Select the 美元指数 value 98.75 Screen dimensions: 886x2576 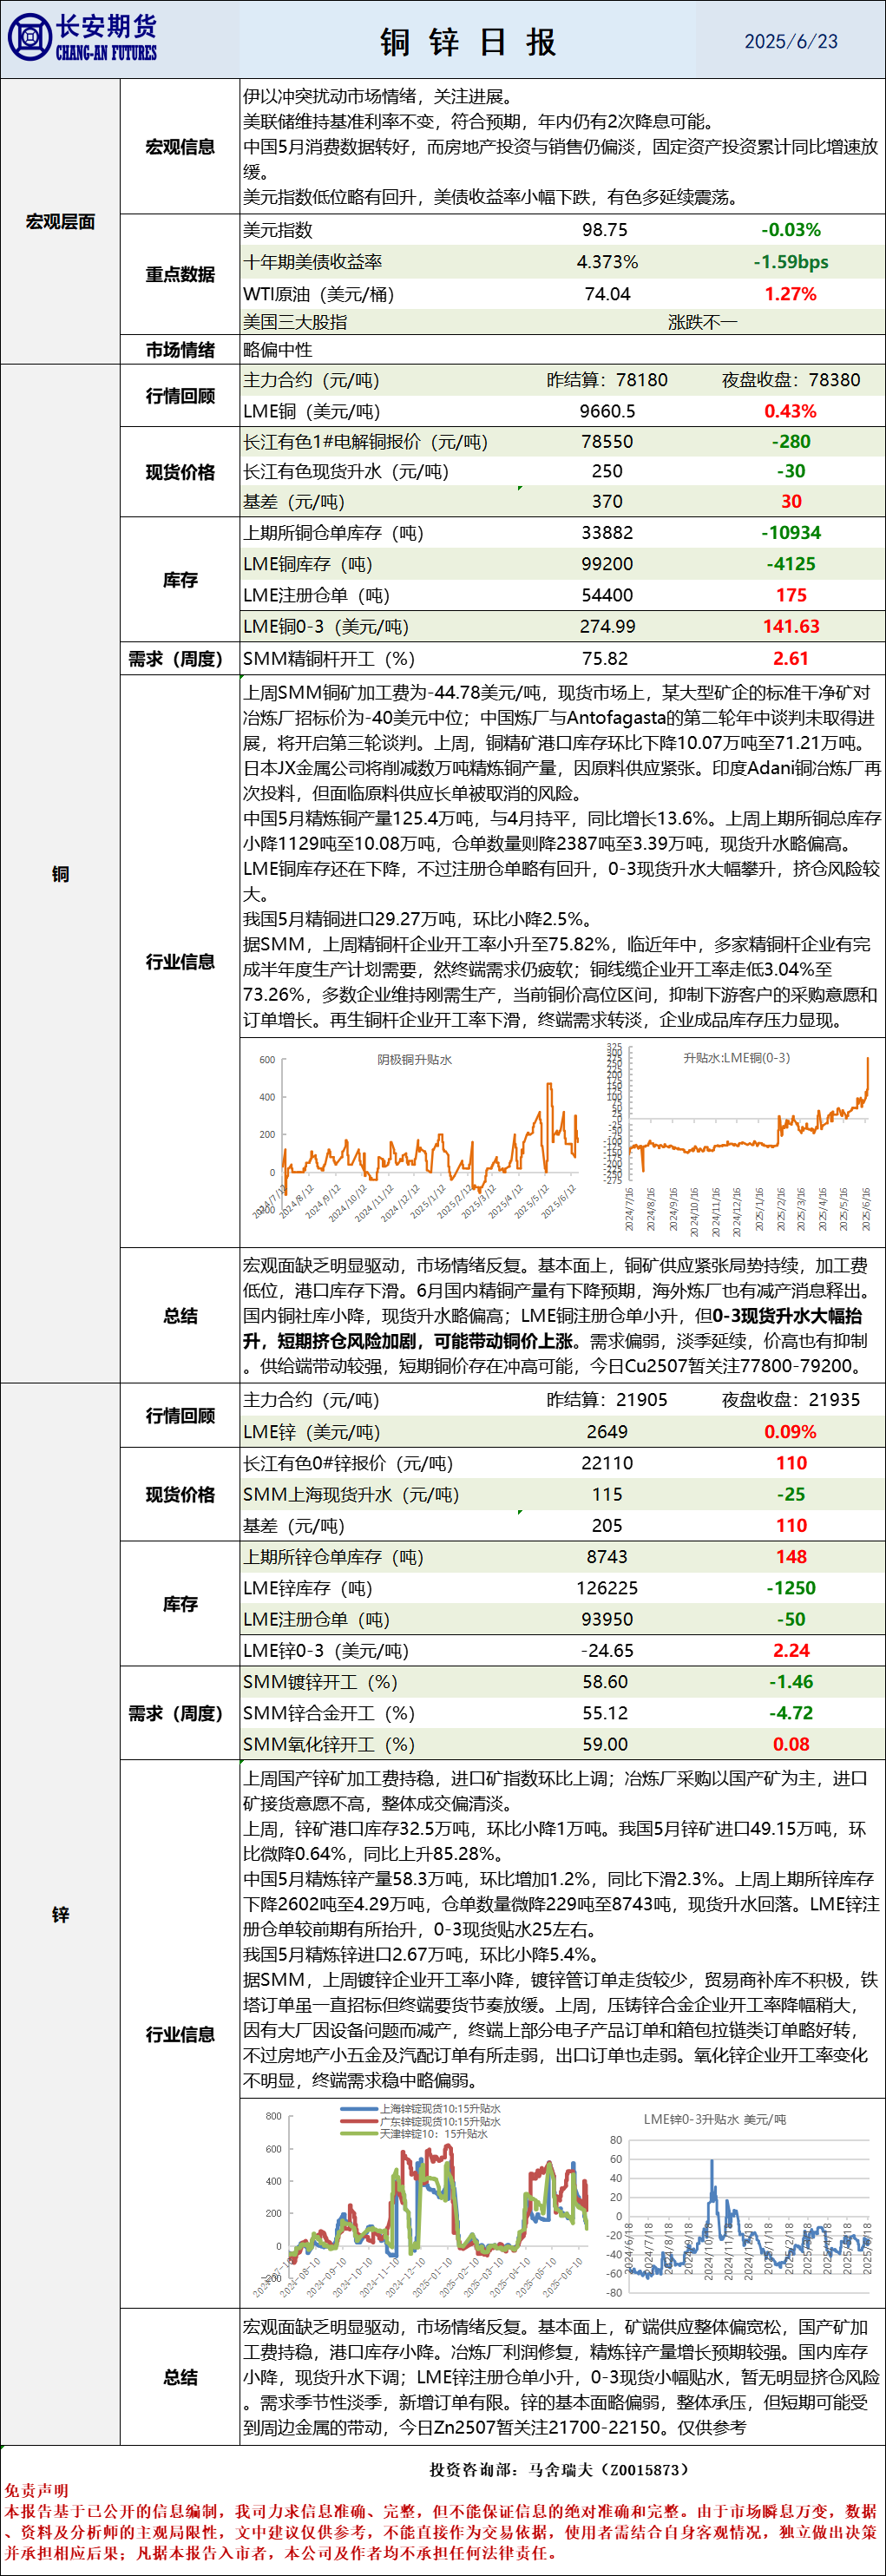point(605,230)
